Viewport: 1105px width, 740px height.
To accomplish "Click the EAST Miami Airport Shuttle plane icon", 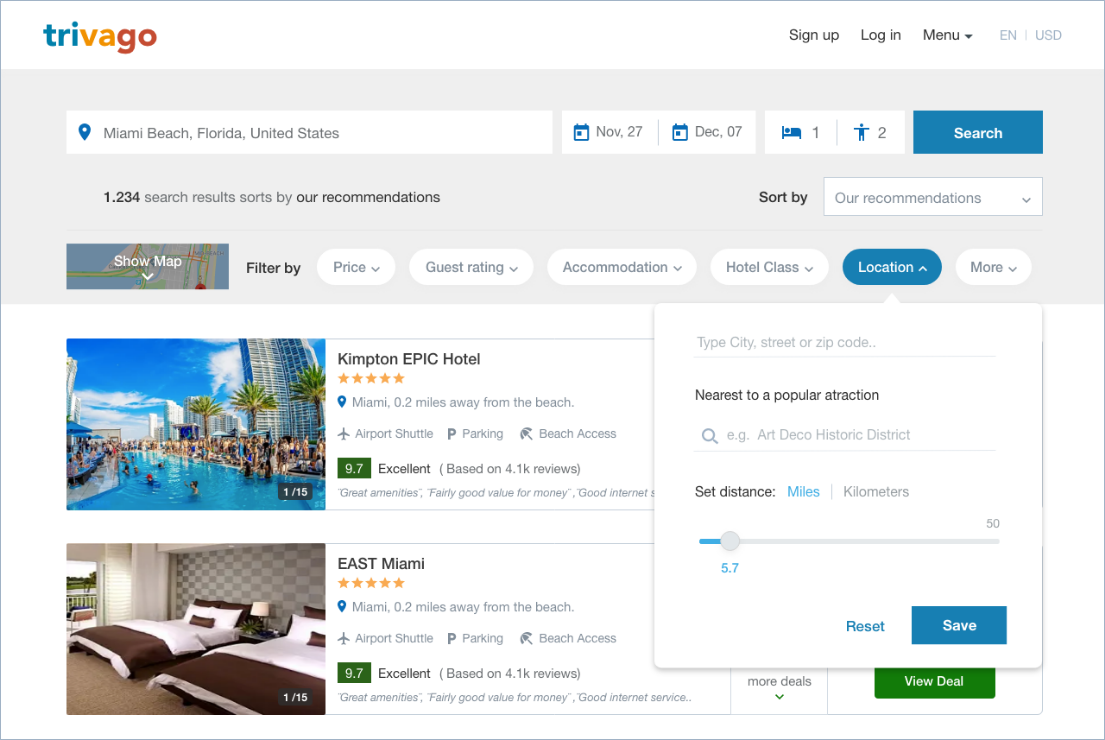I will (343, 639).
